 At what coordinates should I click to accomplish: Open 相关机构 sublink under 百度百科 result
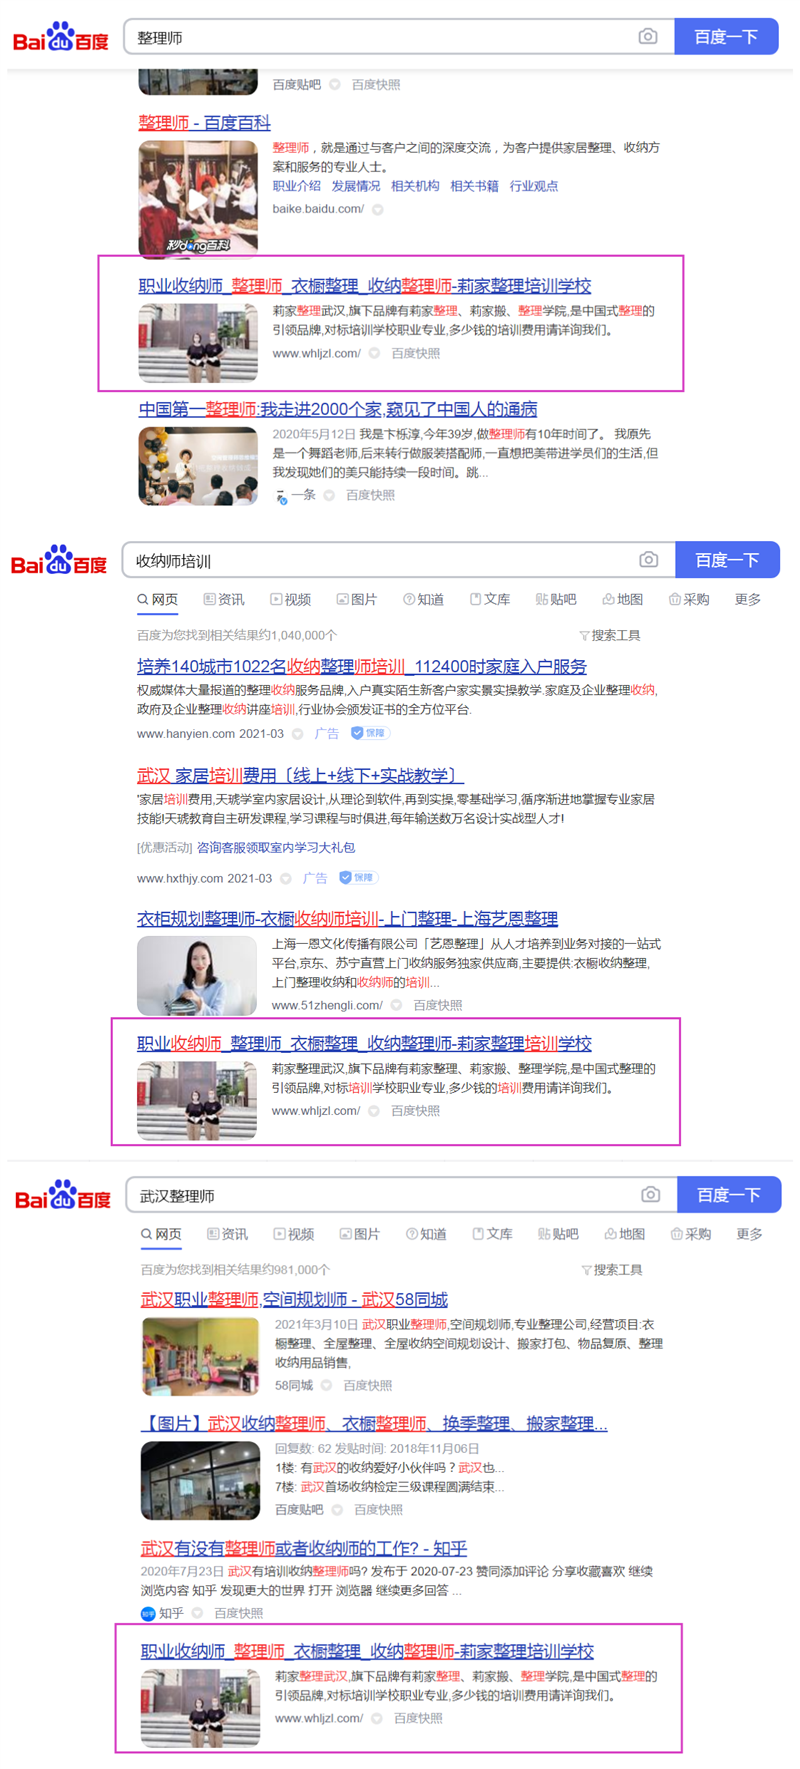[x=415, y=186]
